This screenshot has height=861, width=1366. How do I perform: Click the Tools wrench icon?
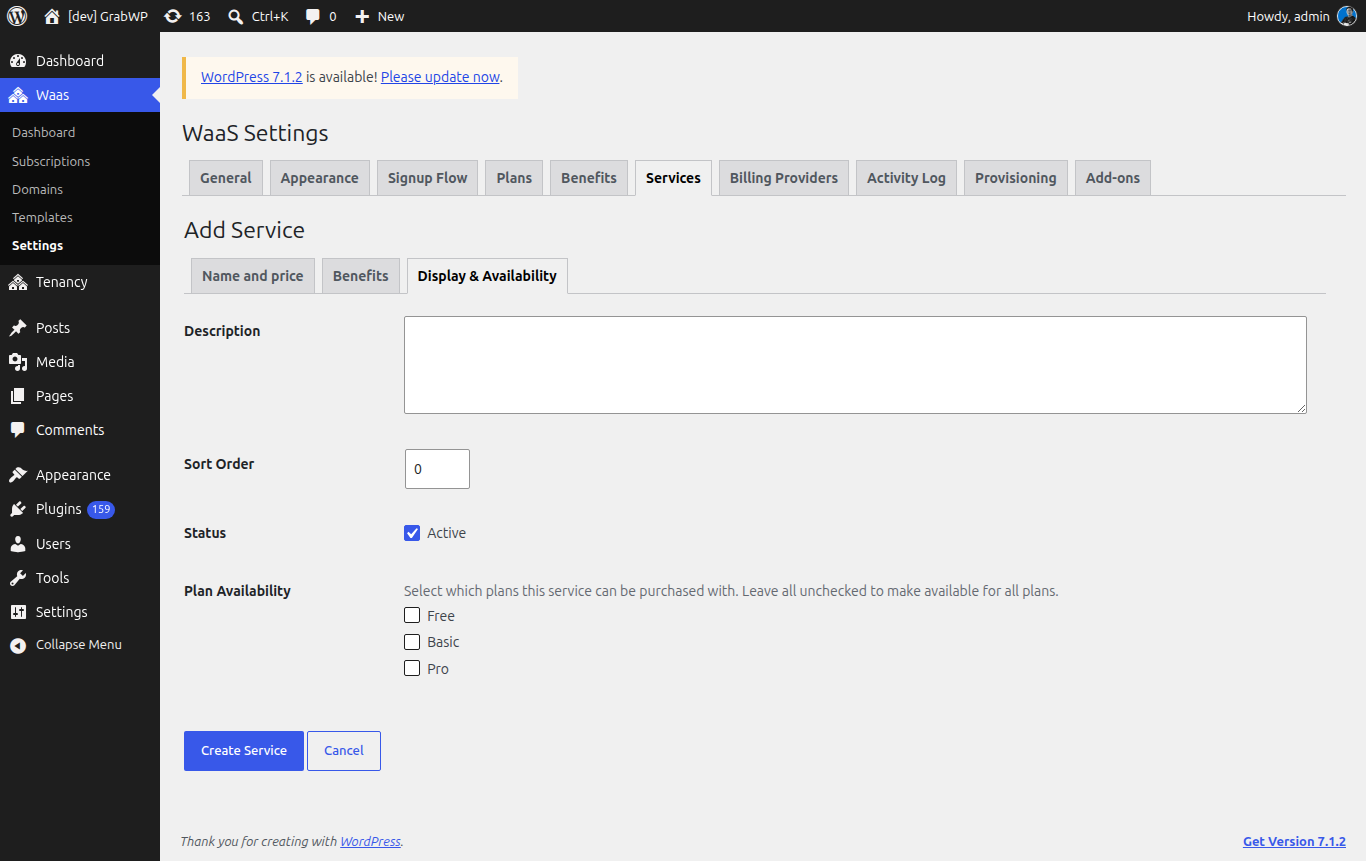click(x=18, y=578)
